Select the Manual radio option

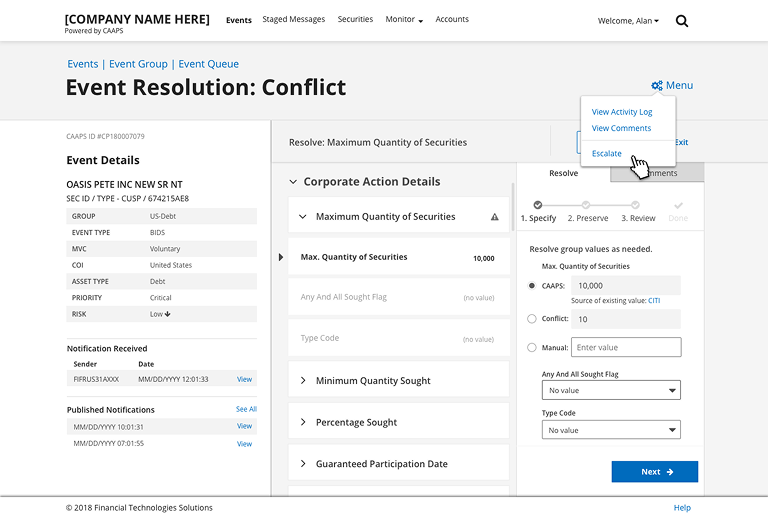coord(532,348)
